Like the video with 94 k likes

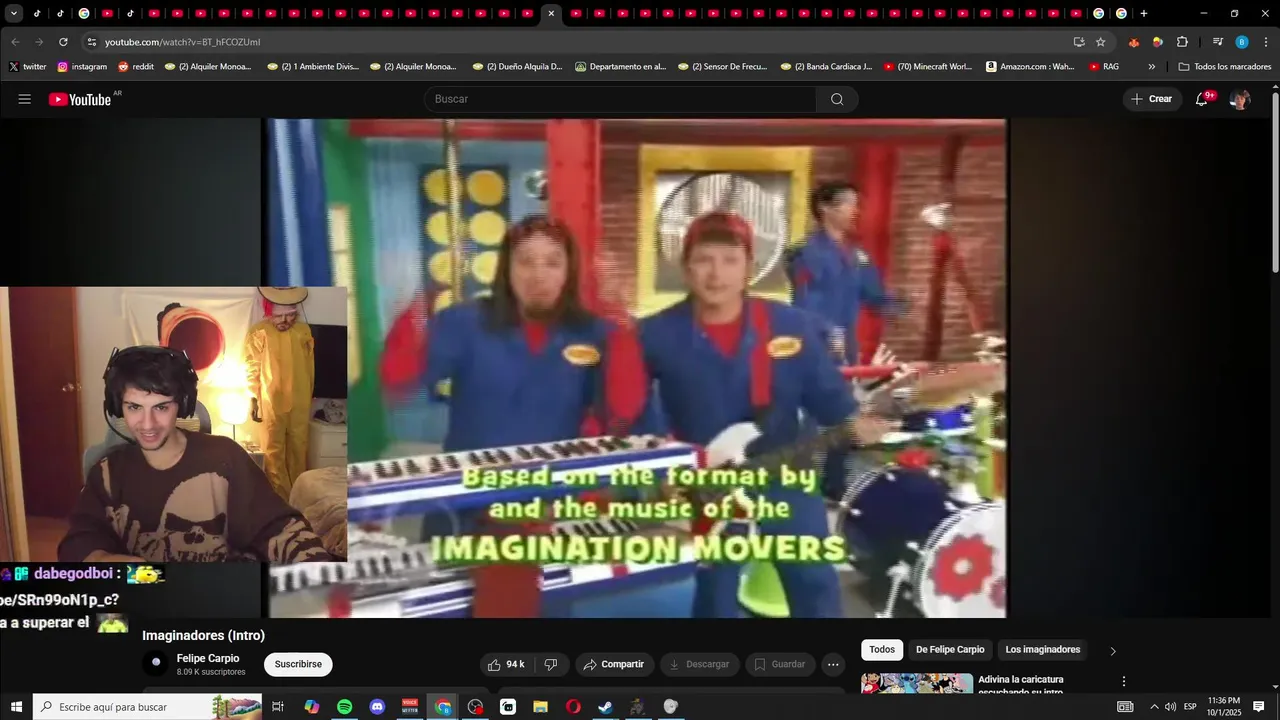(506, 664)
